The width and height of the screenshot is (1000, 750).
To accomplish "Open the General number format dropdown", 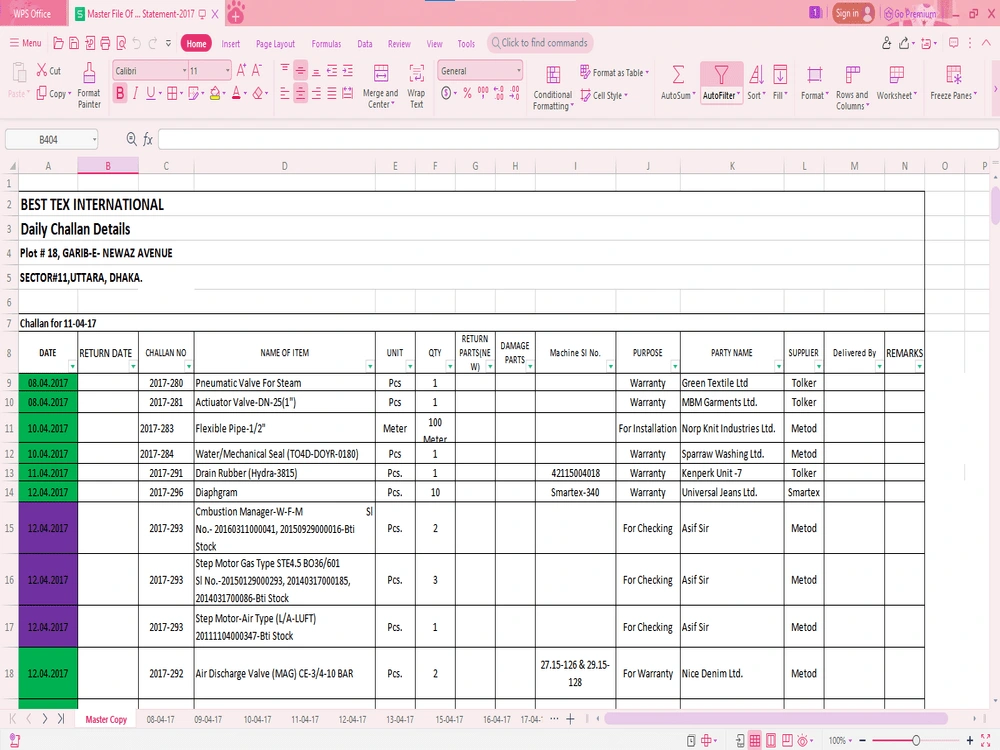I will coord(518,71).
